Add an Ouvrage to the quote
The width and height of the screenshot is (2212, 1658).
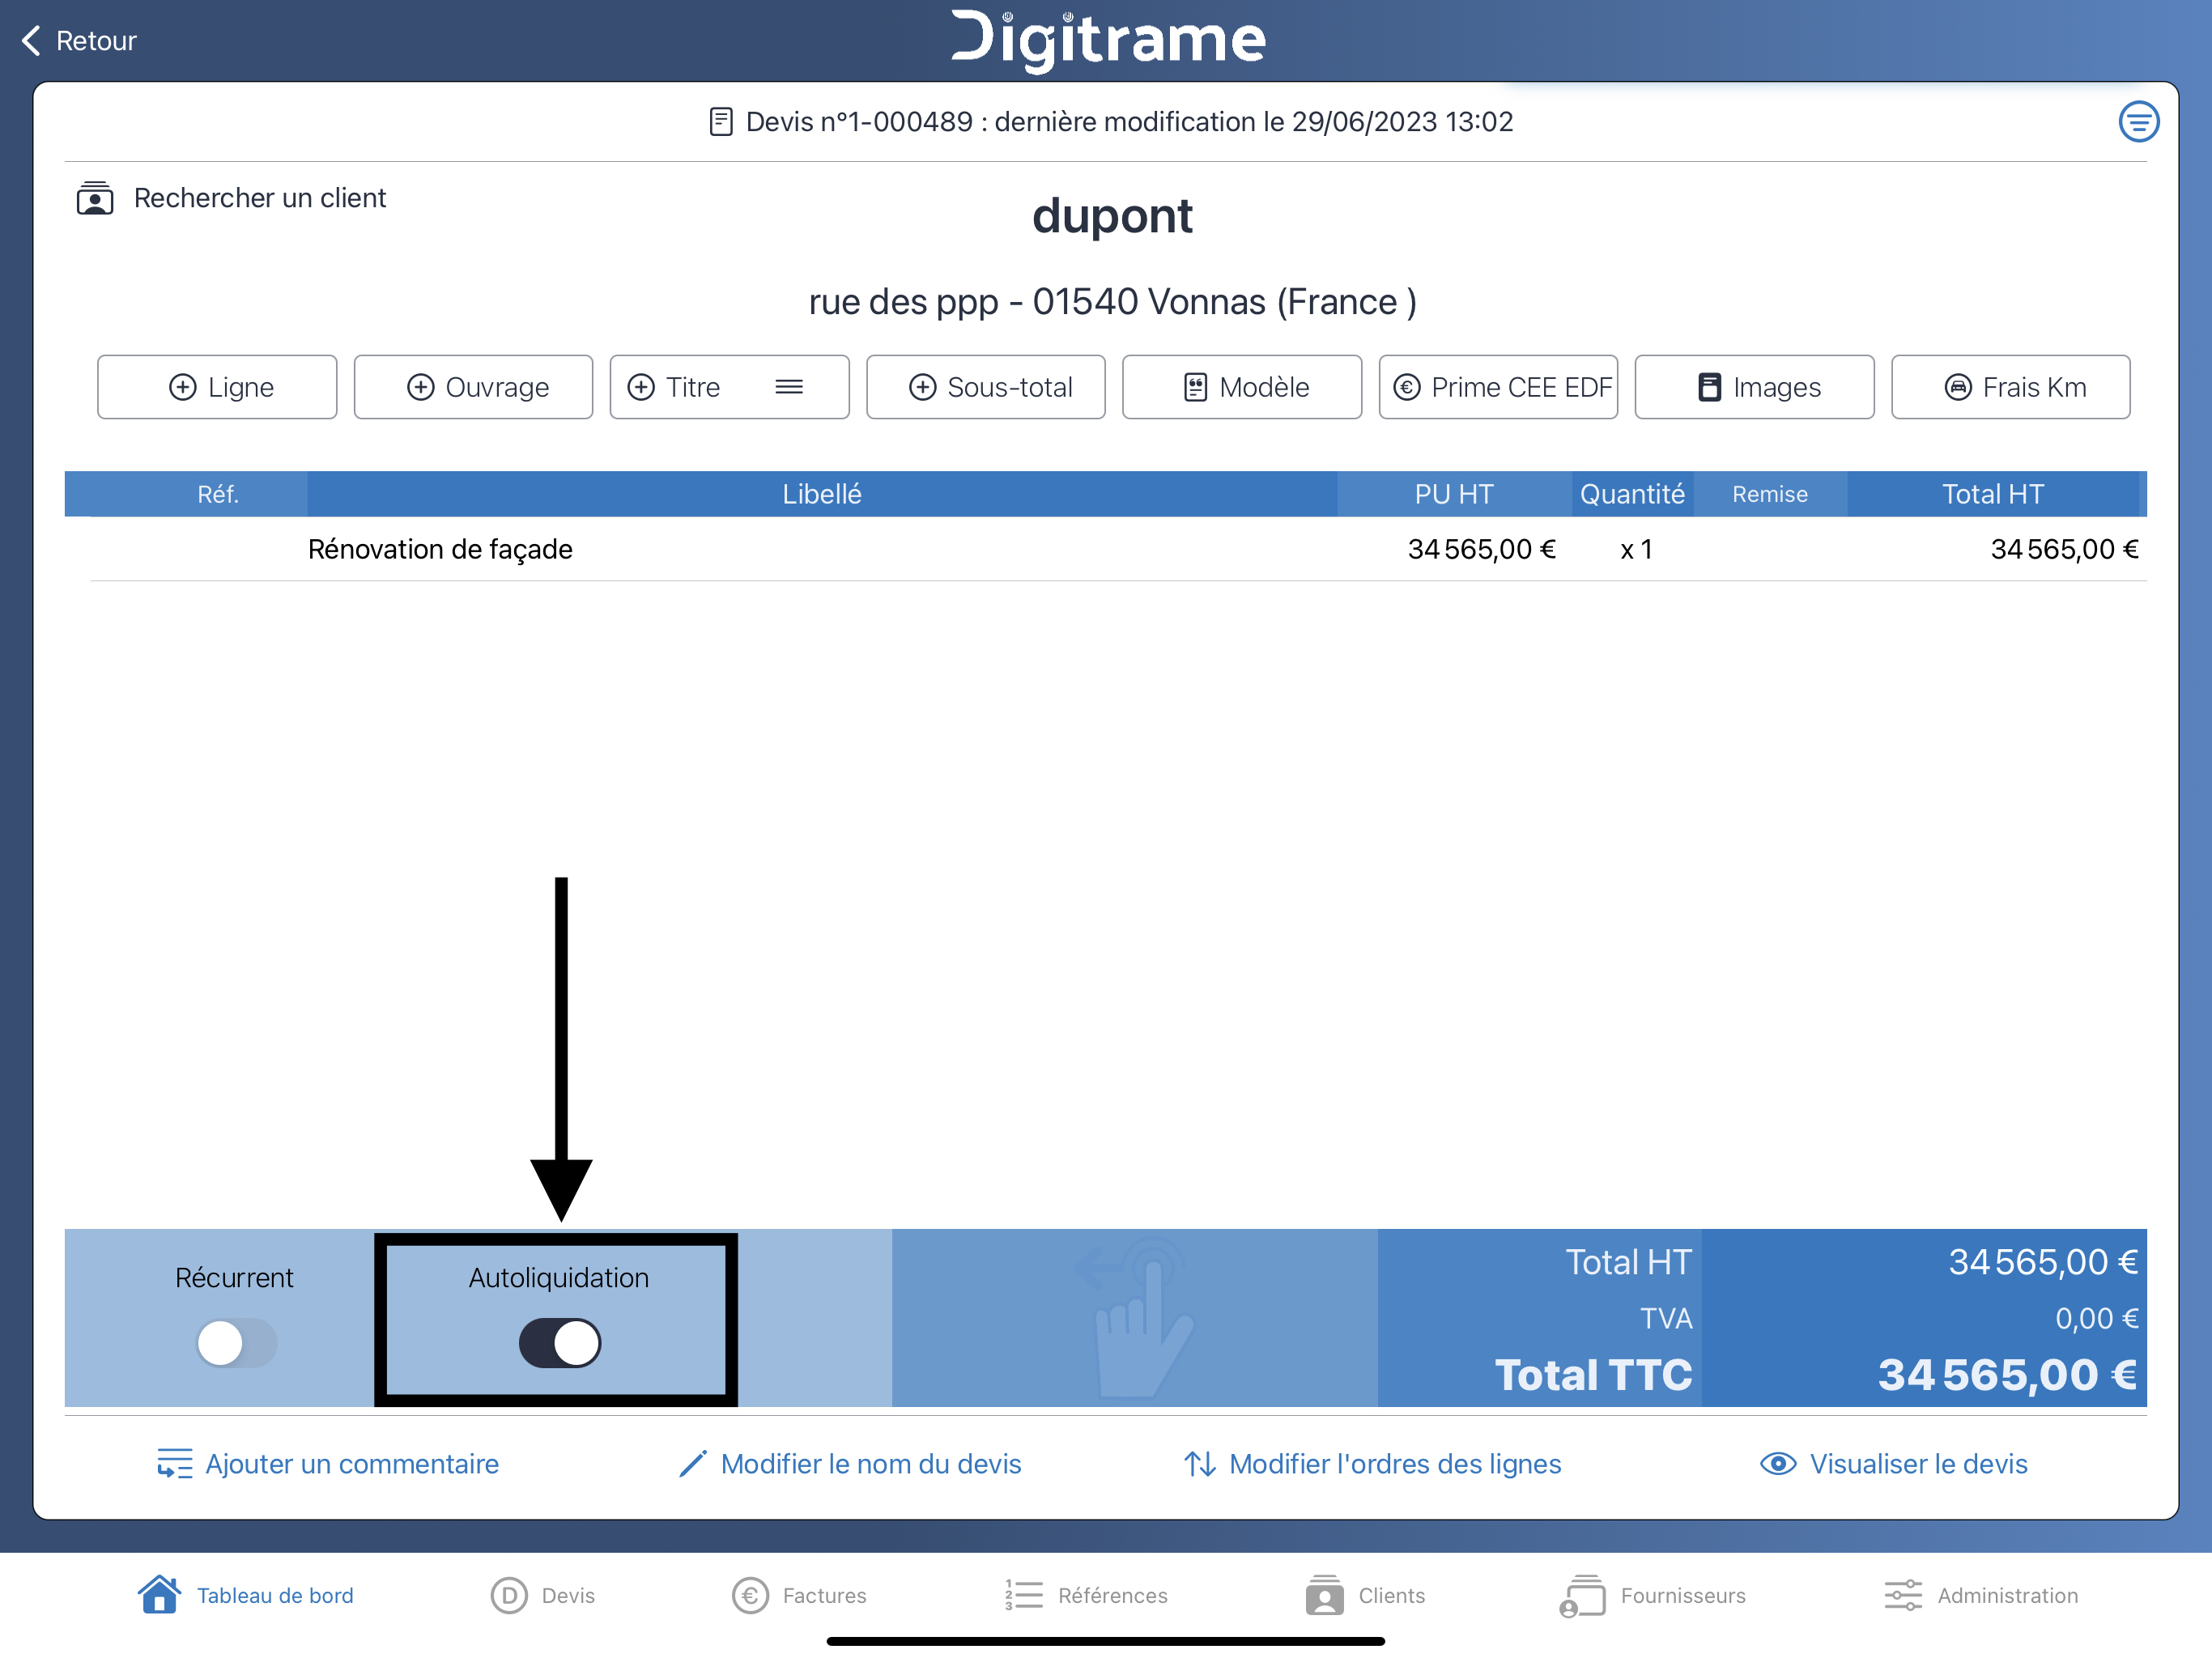(473, 387)
